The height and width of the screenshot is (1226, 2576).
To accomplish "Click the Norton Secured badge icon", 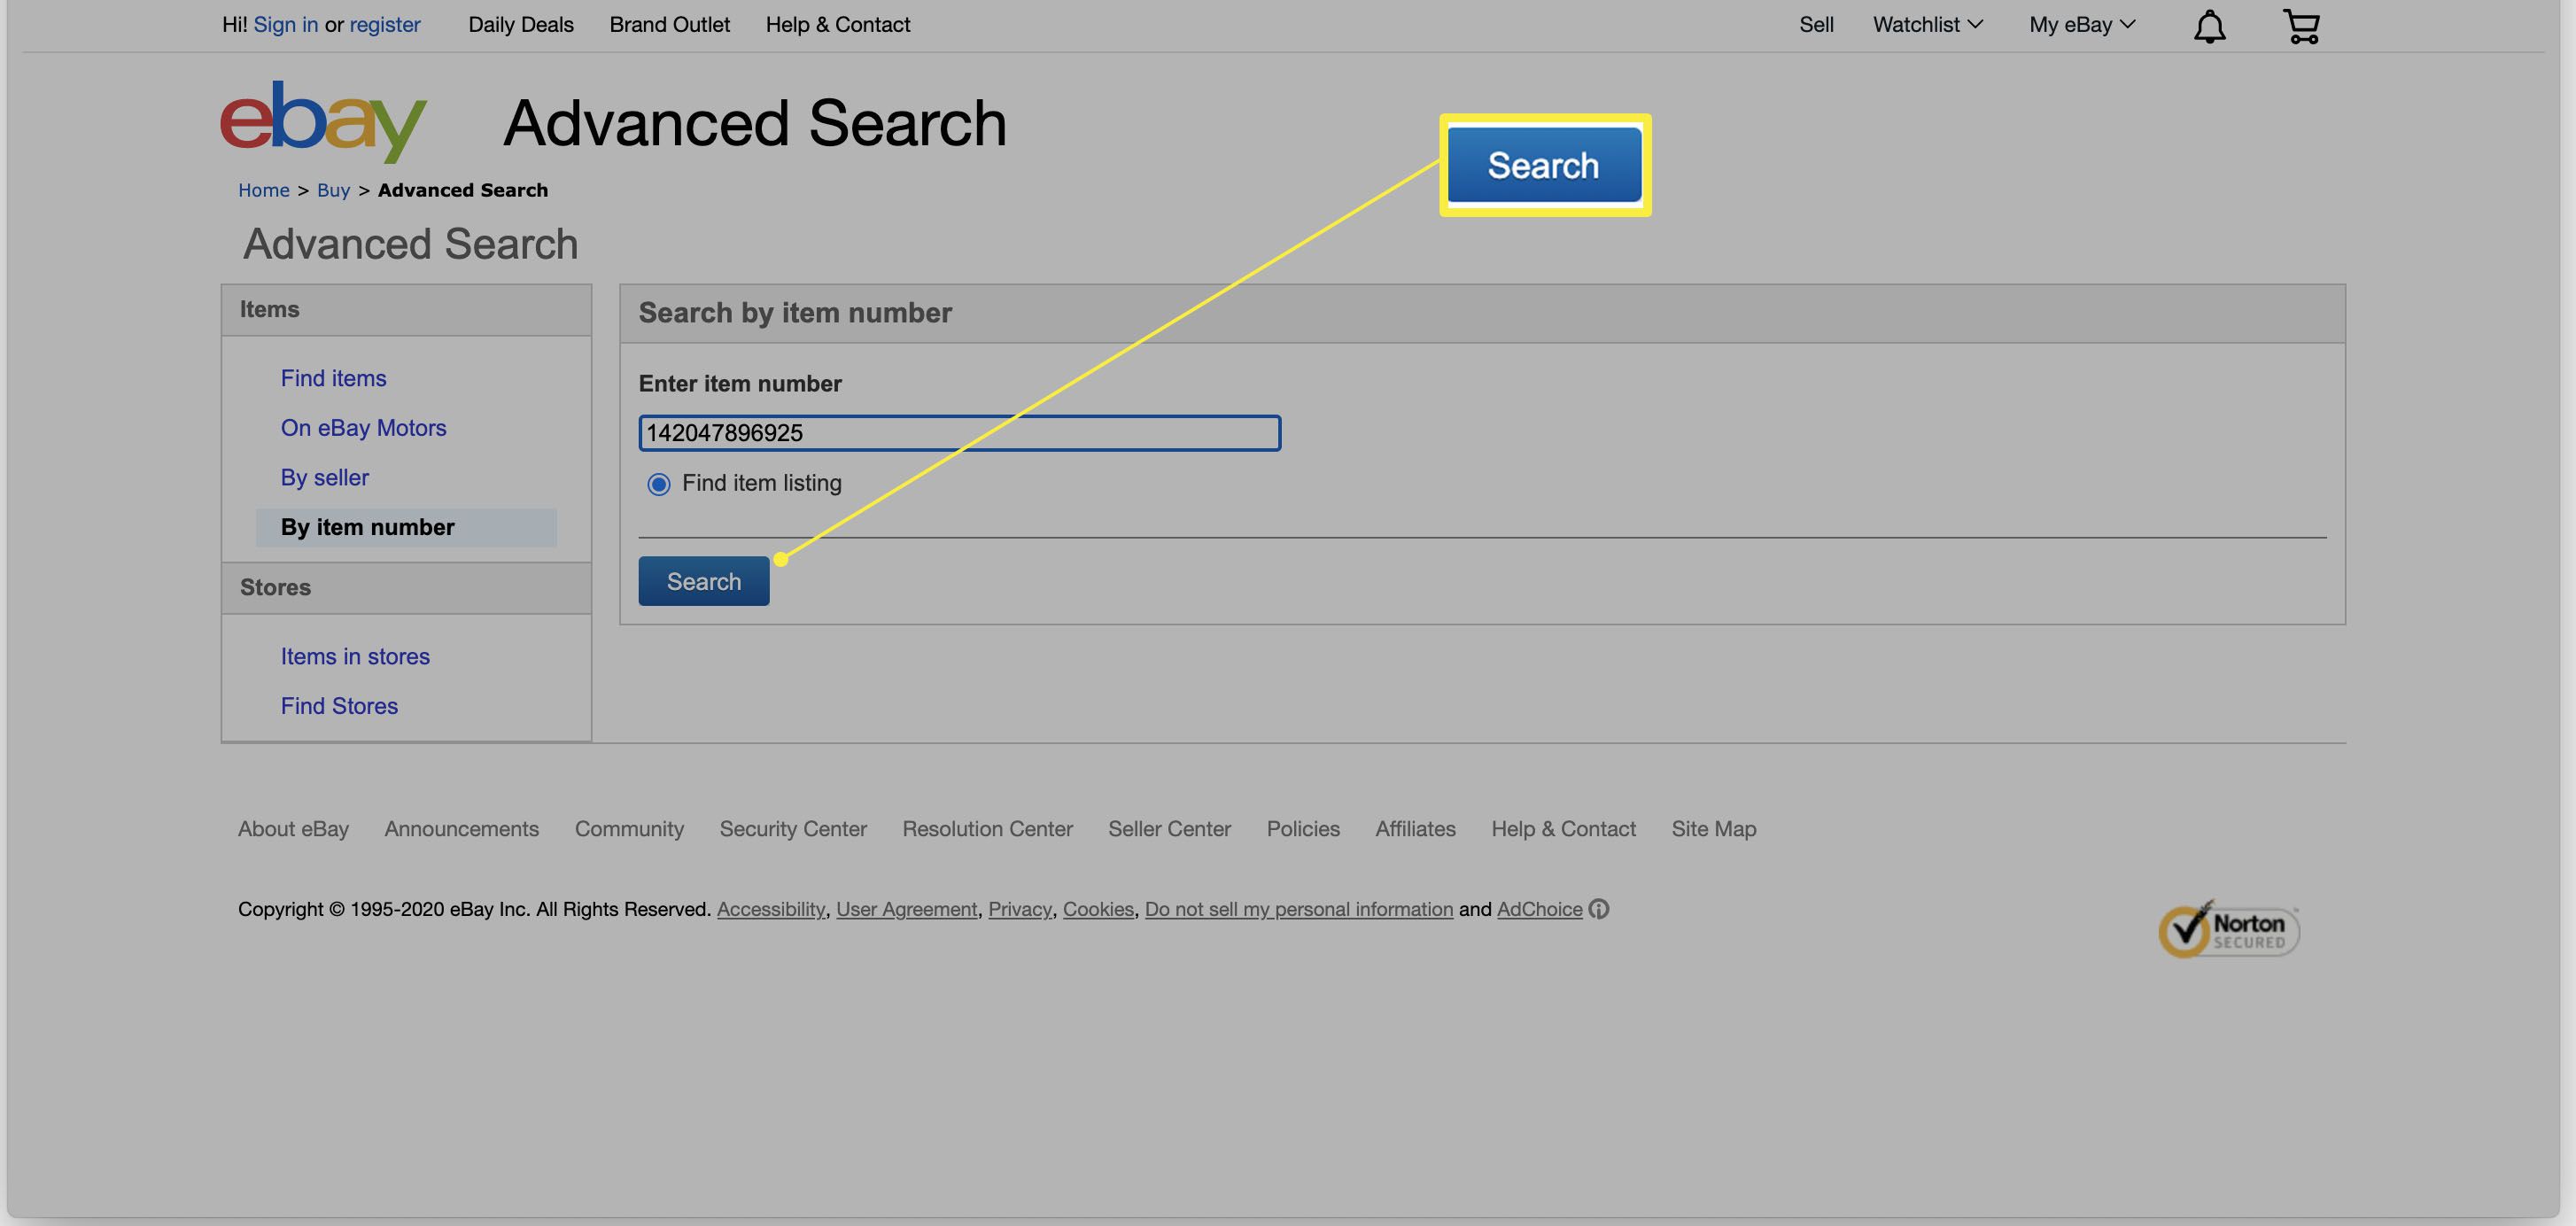I will (2226, 927).
